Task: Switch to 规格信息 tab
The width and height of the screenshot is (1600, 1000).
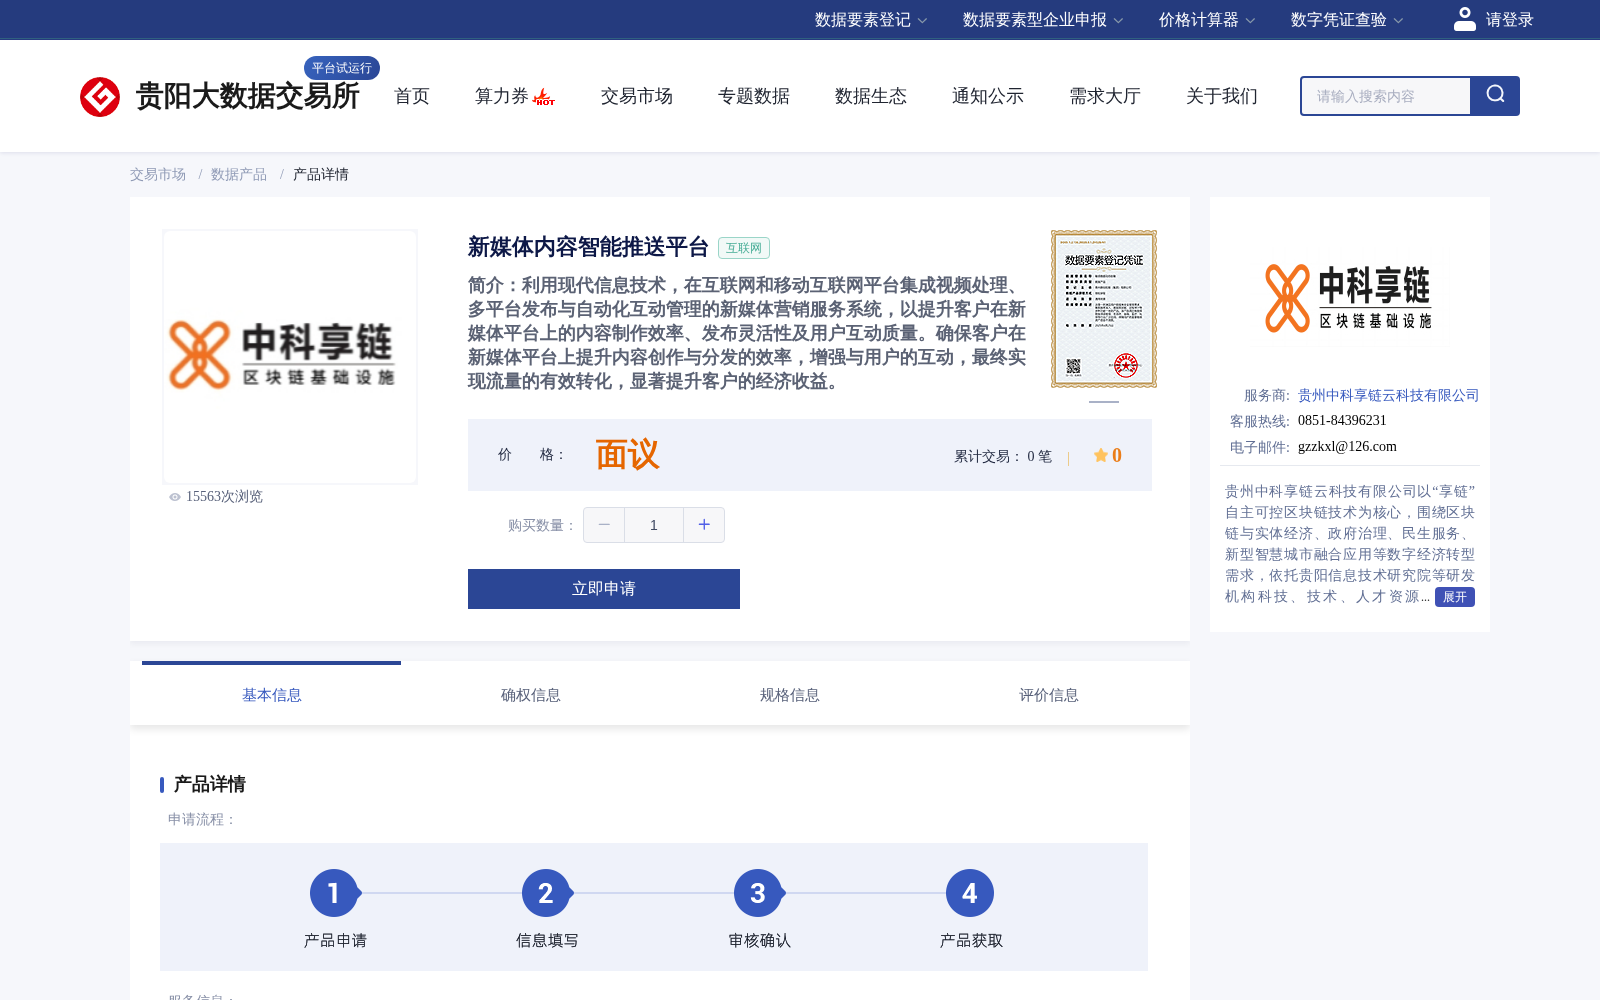Action: [x=790, y=695]
